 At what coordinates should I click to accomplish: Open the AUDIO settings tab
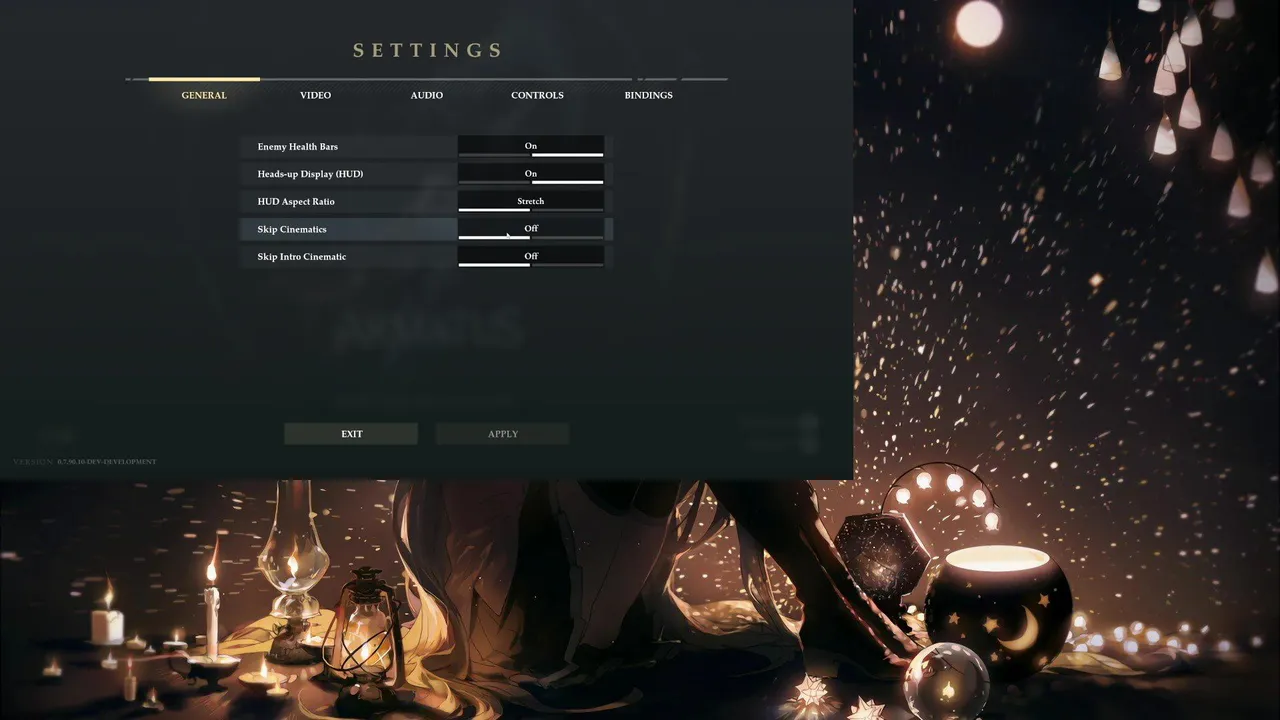coord(426,95)
